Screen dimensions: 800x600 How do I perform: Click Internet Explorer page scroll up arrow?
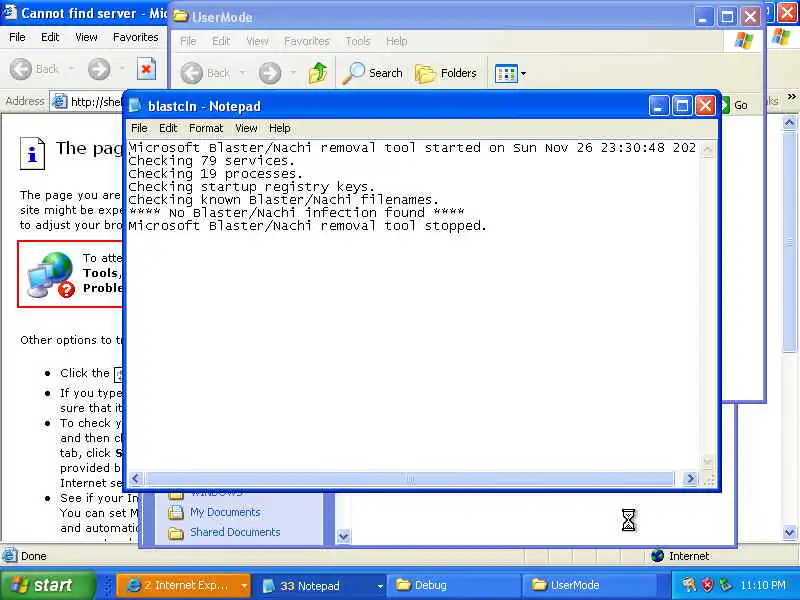pyautogui.click(x=789, y=122)
